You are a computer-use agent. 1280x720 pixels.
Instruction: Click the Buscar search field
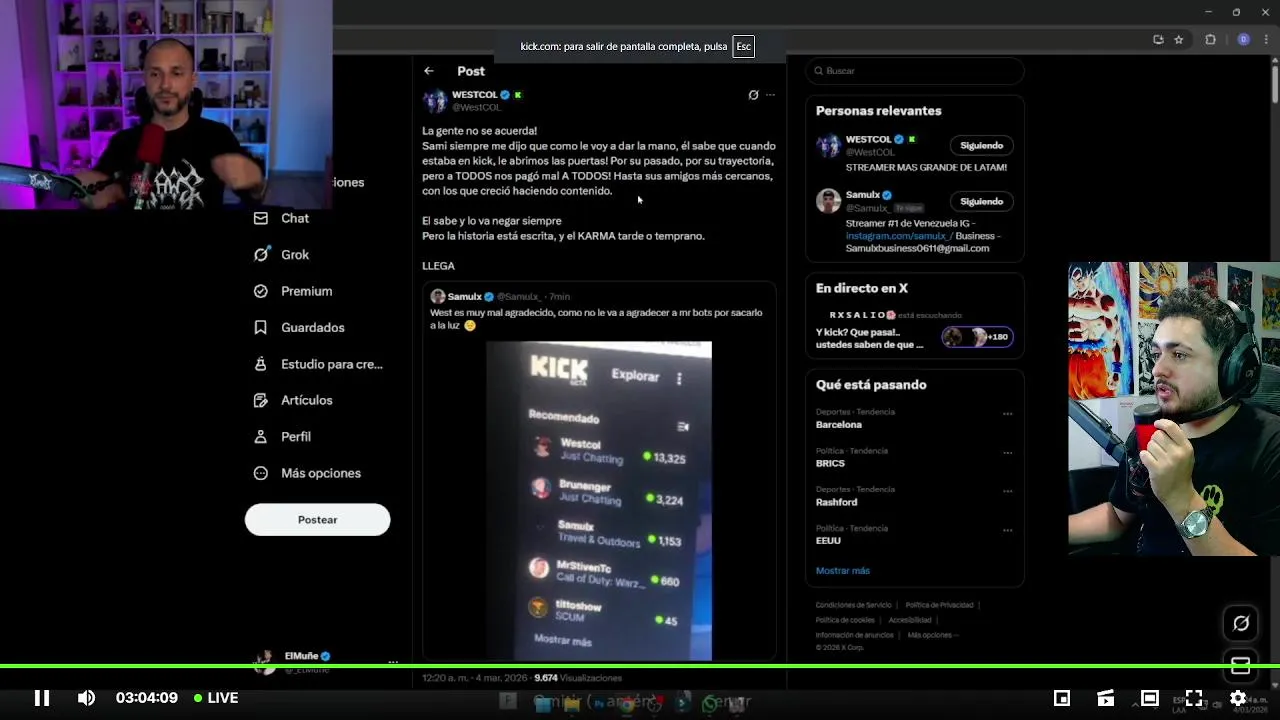[x=915, y=71]
